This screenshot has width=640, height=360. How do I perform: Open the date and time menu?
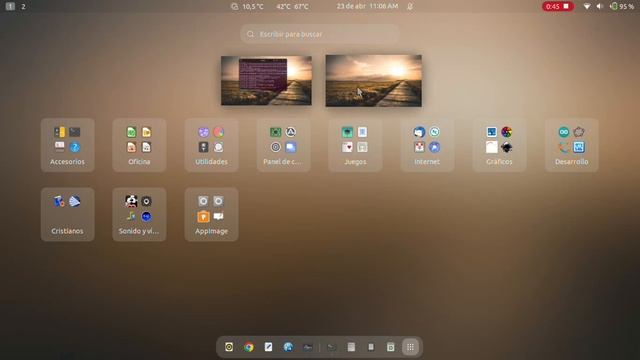367,6
